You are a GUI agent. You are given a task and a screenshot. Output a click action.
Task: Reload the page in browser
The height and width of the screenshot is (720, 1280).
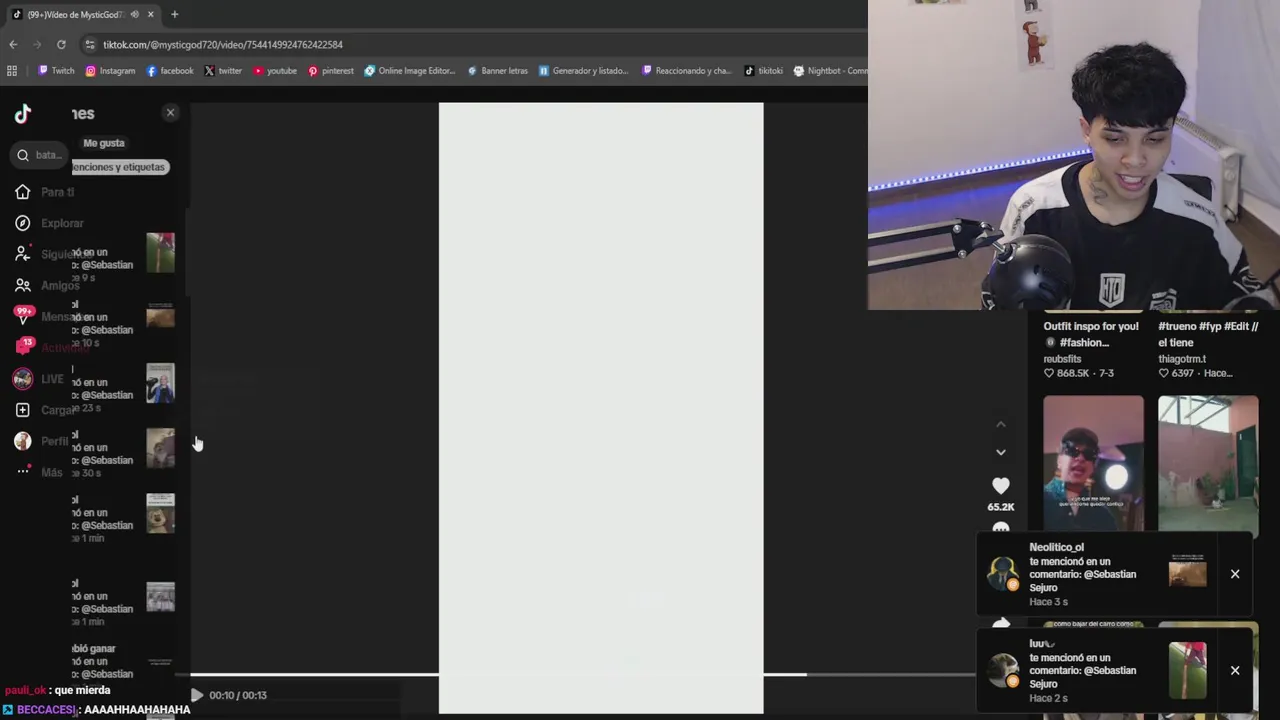[61, 44]
